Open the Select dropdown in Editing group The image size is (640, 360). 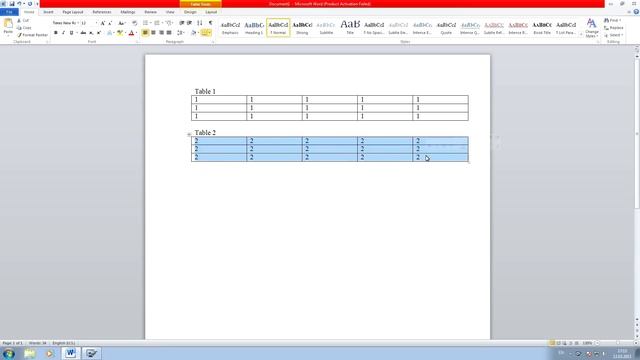point(613,35)
